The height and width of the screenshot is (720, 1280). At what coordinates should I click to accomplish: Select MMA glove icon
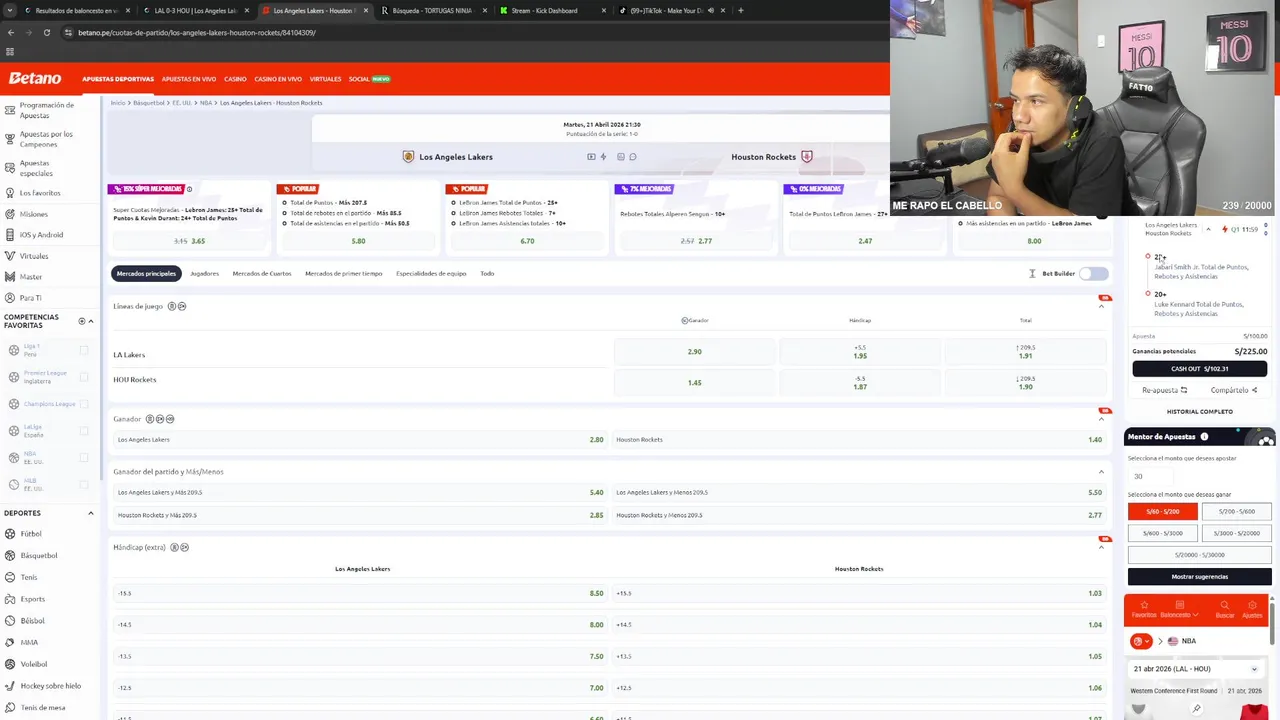[10, 642]
